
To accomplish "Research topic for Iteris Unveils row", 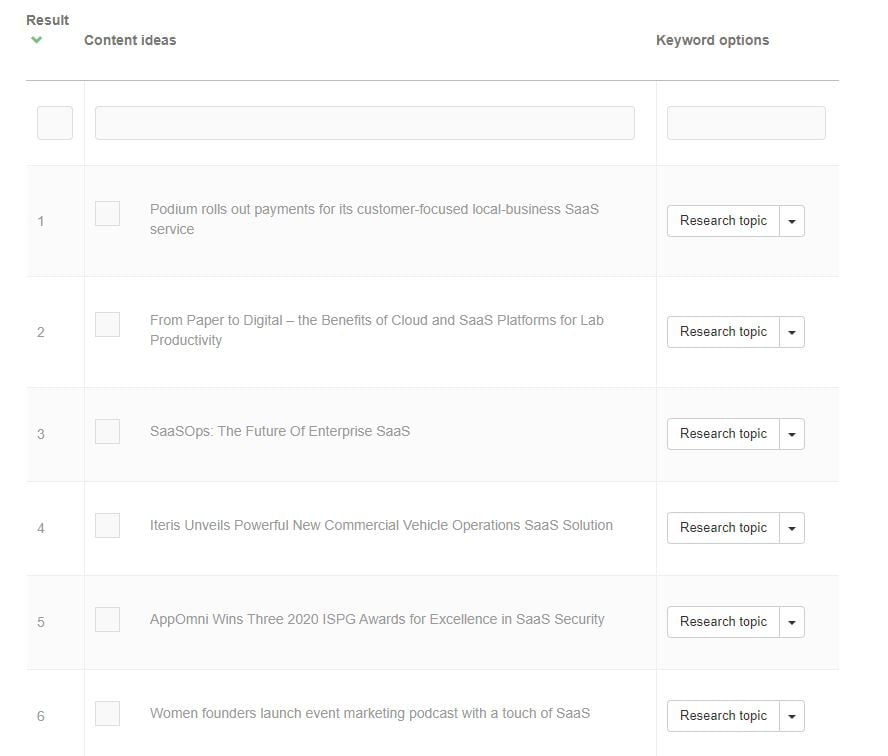I will point(723,528).
